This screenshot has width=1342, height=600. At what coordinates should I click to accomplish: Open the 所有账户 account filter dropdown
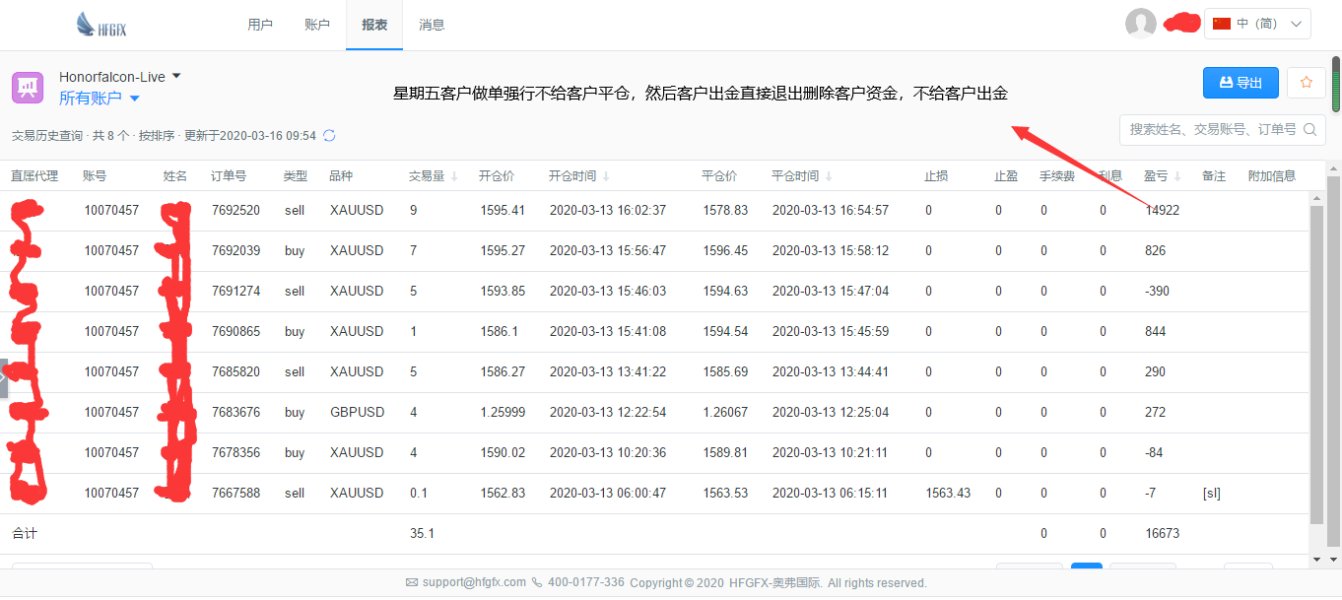134,98
